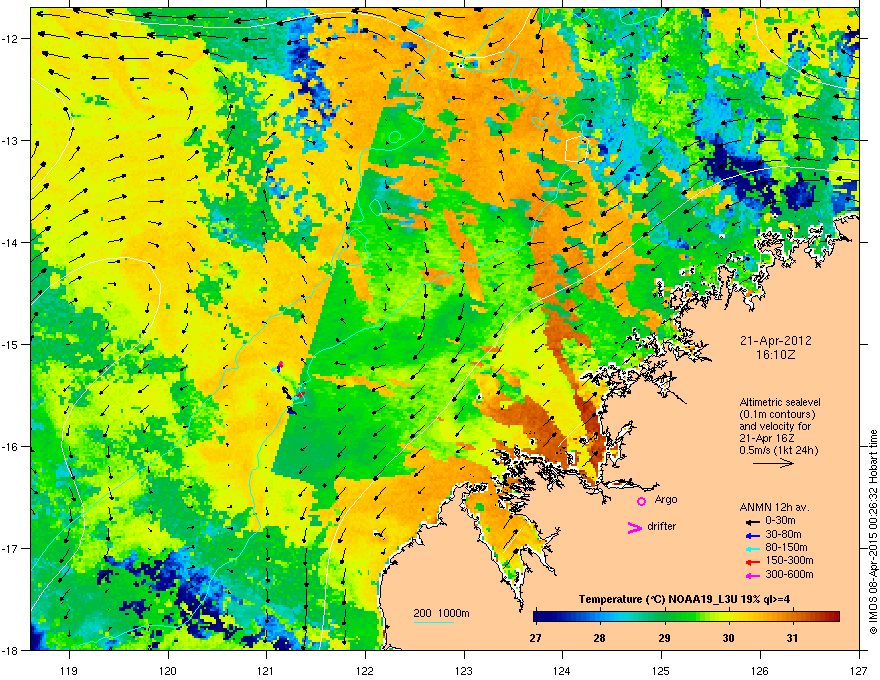
Task: Click the color bar tick label 29
Action: 664,638
